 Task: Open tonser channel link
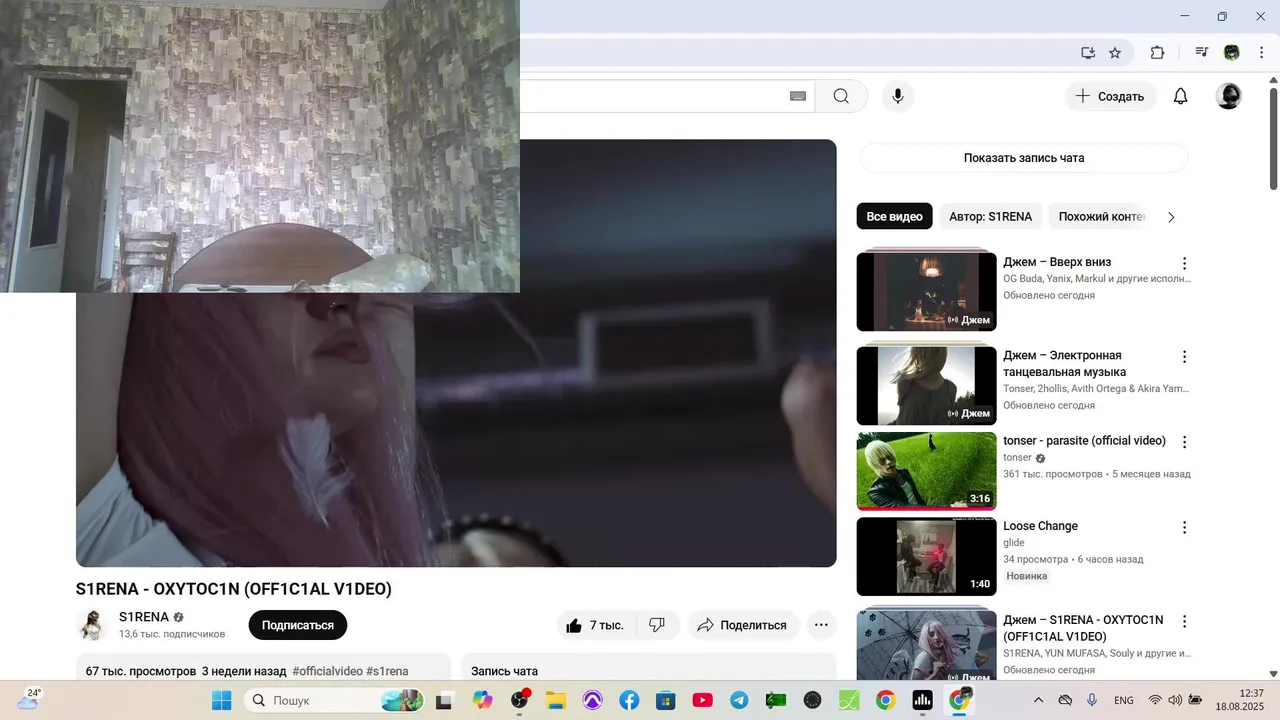[1018, 458]
